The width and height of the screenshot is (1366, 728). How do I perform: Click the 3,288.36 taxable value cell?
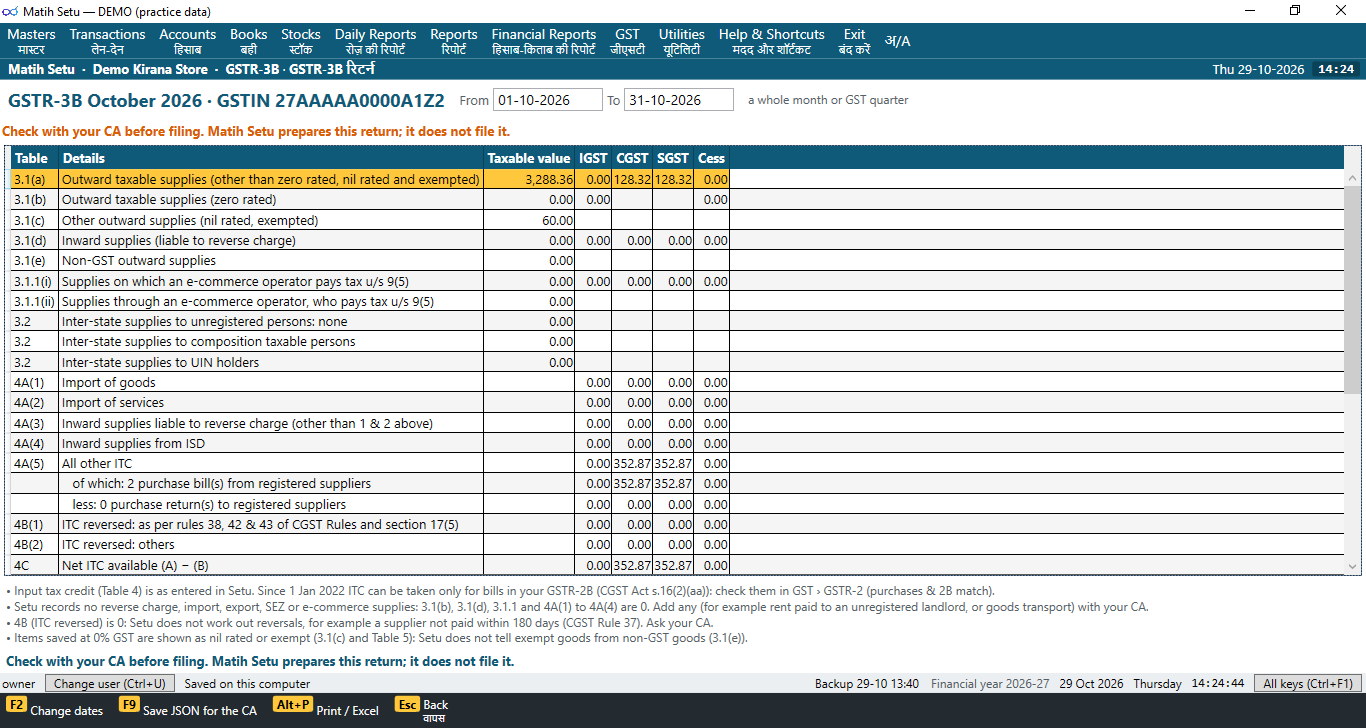530,179
